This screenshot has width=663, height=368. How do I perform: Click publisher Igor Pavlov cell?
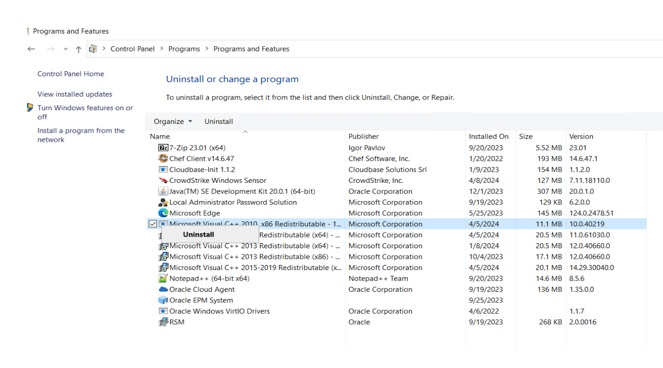(367, 148)
